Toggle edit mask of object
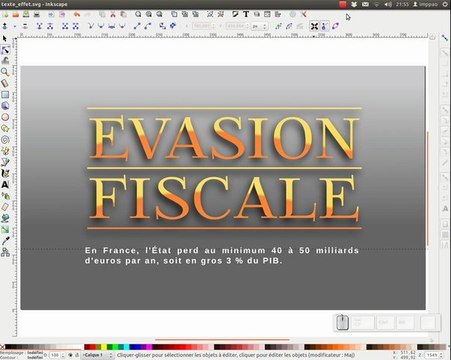This screenshot has height=360, width=451. coord(289,26)
